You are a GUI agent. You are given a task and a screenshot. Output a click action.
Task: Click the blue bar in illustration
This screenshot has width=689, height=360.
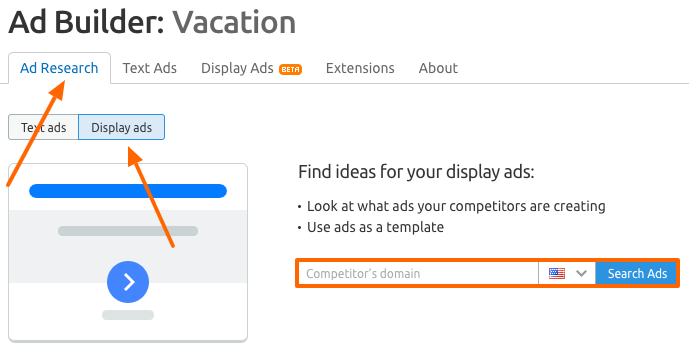pos(128,191)
